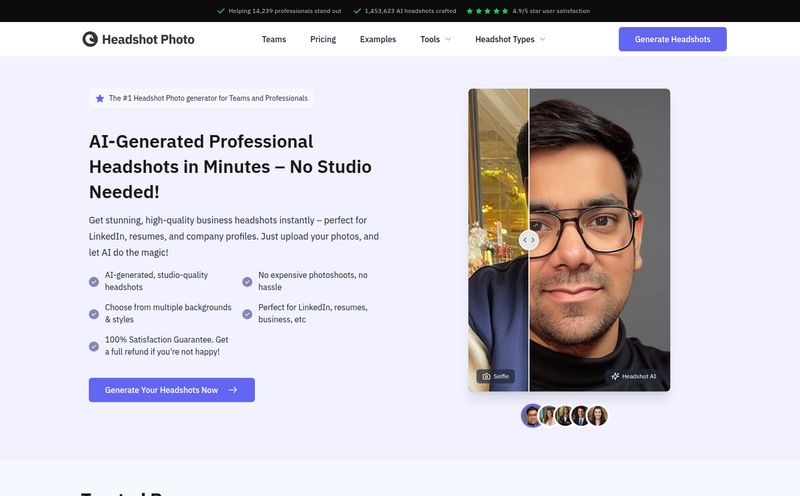
Task: Click 1,453,623 AI headshots crafted text
Action: [x=410, y=11]
